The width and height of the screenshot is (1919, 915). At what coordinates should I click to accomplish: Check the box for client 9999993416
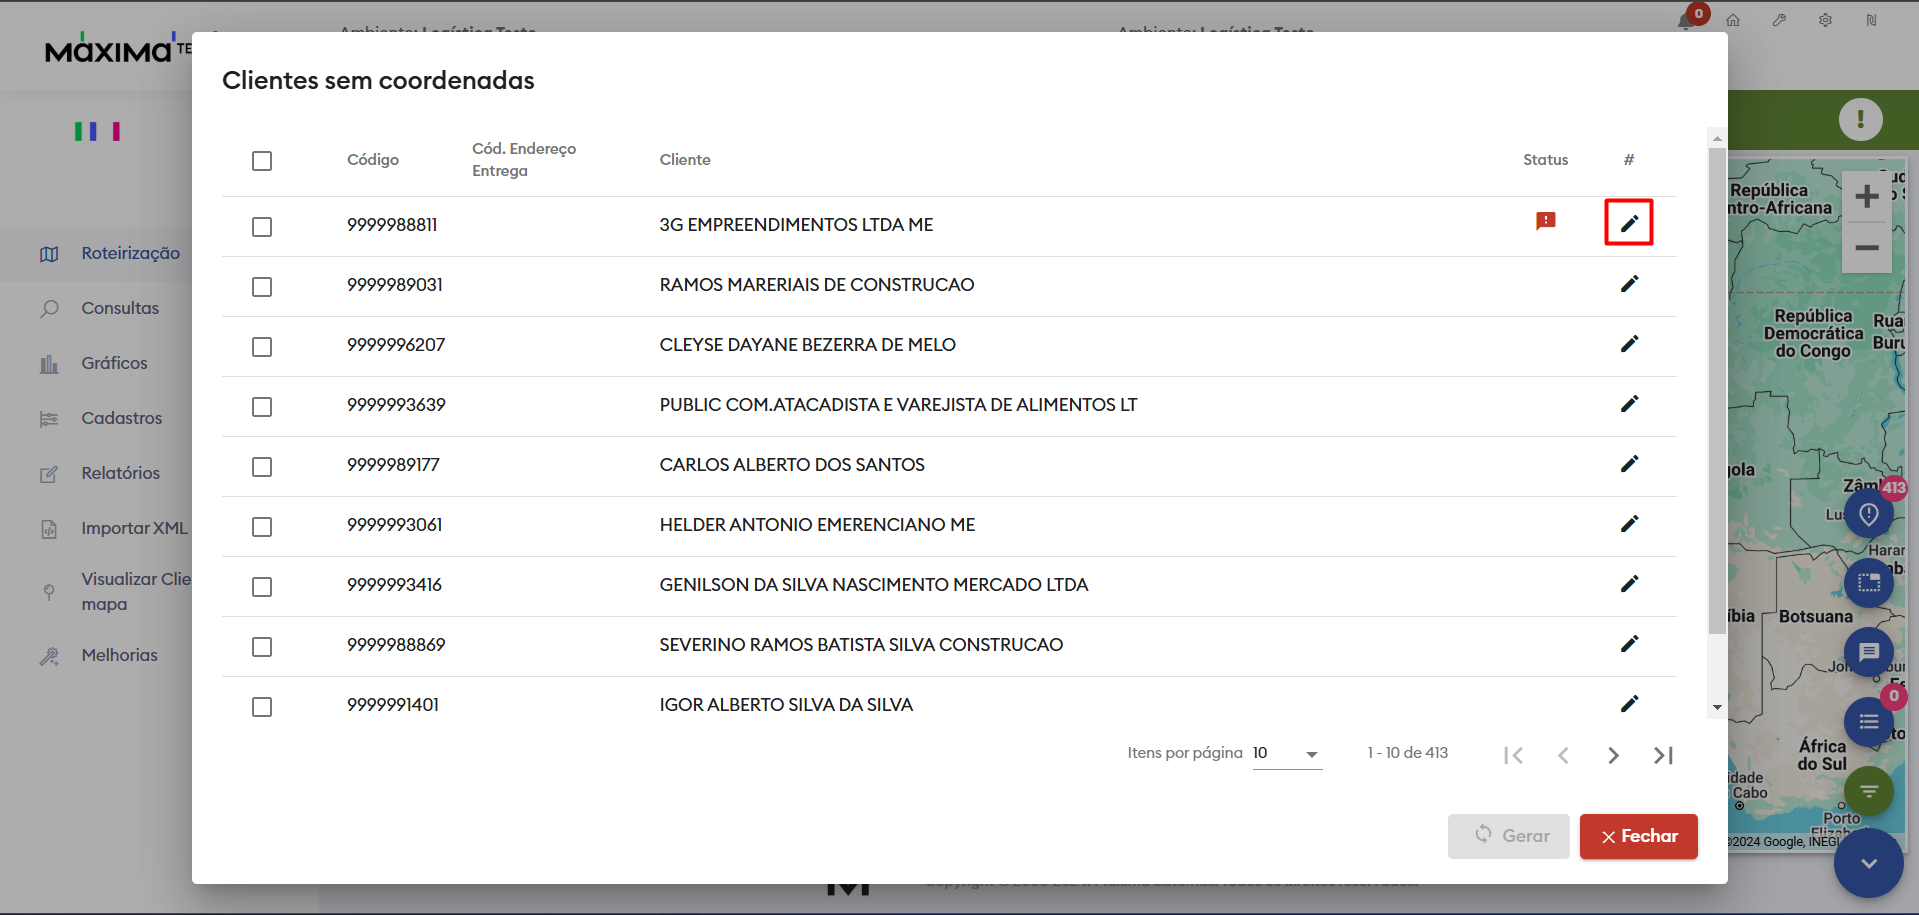262,587
